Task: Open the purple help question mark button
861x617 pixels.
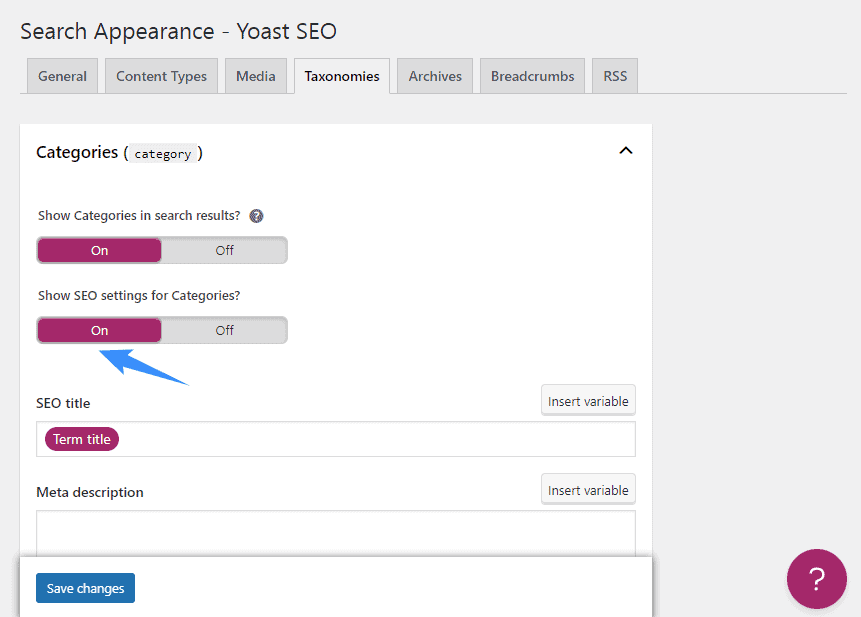Action: pos(817,579)
